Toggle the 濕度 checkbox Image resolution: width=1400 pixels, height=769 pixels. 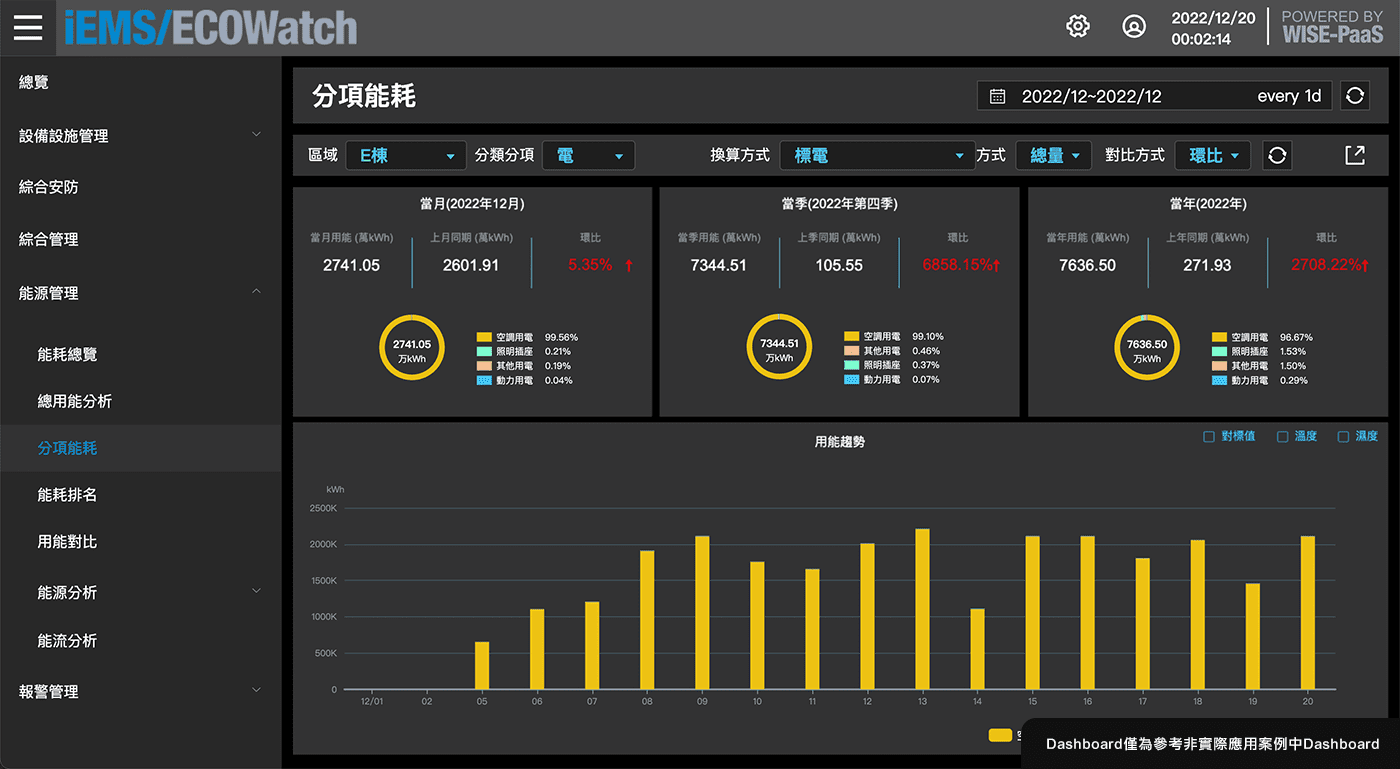(x=1344, y=437)
